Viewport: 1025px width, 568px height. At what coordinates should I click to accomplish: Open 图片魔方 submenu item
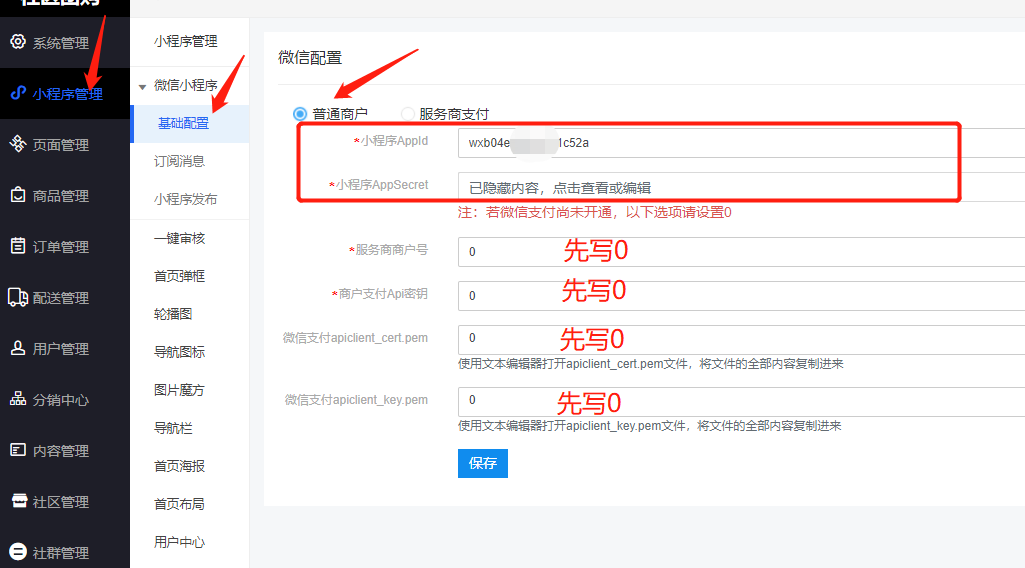179,390
